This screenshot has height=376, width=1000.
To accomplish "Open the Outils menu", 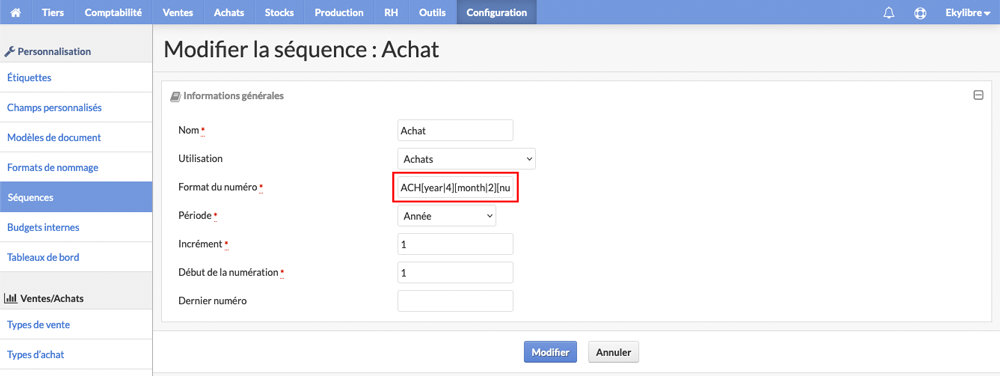I will click(x=432, y=12).
